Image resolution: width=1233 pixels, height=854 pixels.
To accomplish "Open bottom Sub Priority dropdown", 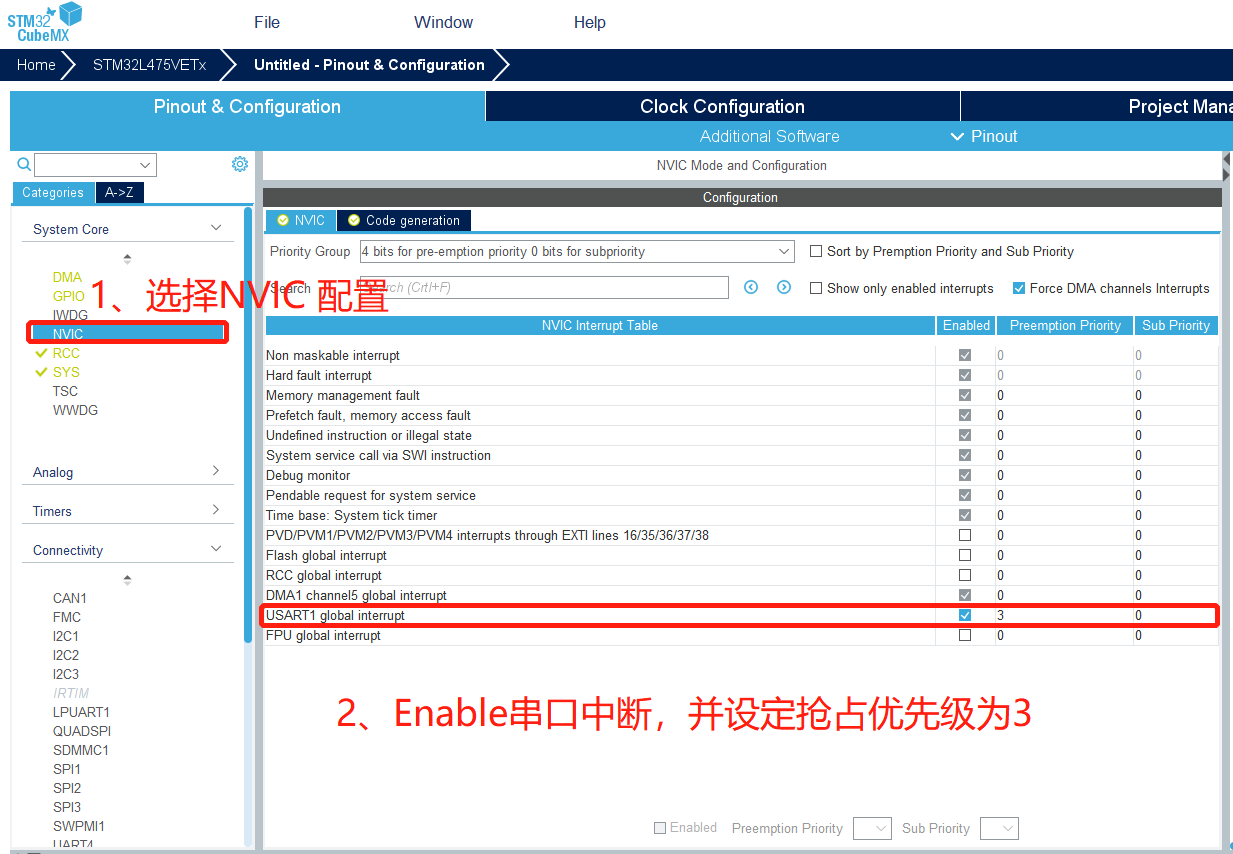I will click(999, 828).
